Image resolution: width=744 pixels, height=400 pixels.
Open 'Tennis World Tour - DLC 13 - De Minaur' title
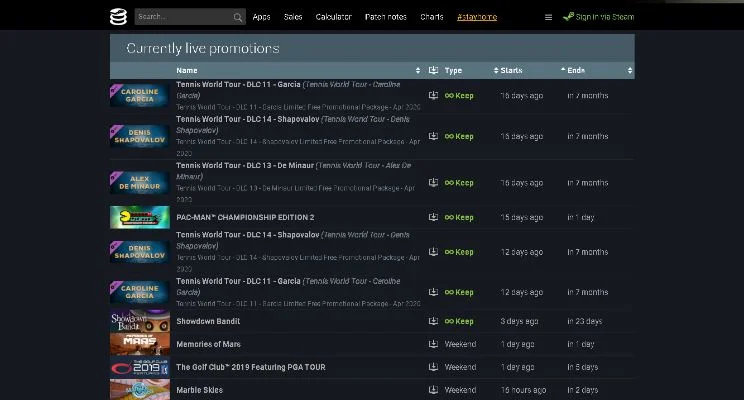(x=245, y=166)
